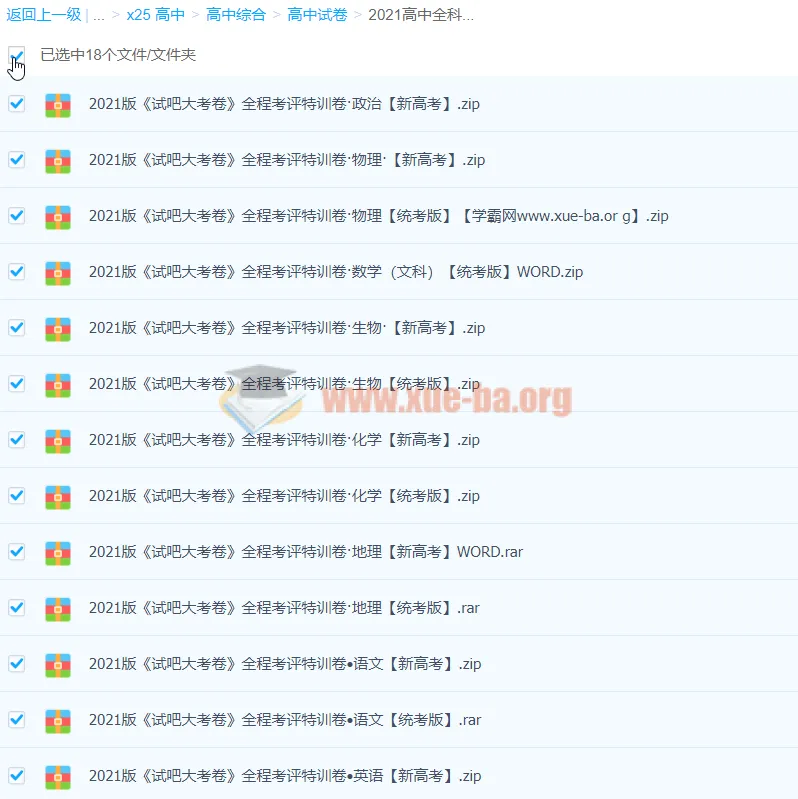
Task: Uncheck the 英语【新高考】.zip checkbox
Action: click(16, 776)
